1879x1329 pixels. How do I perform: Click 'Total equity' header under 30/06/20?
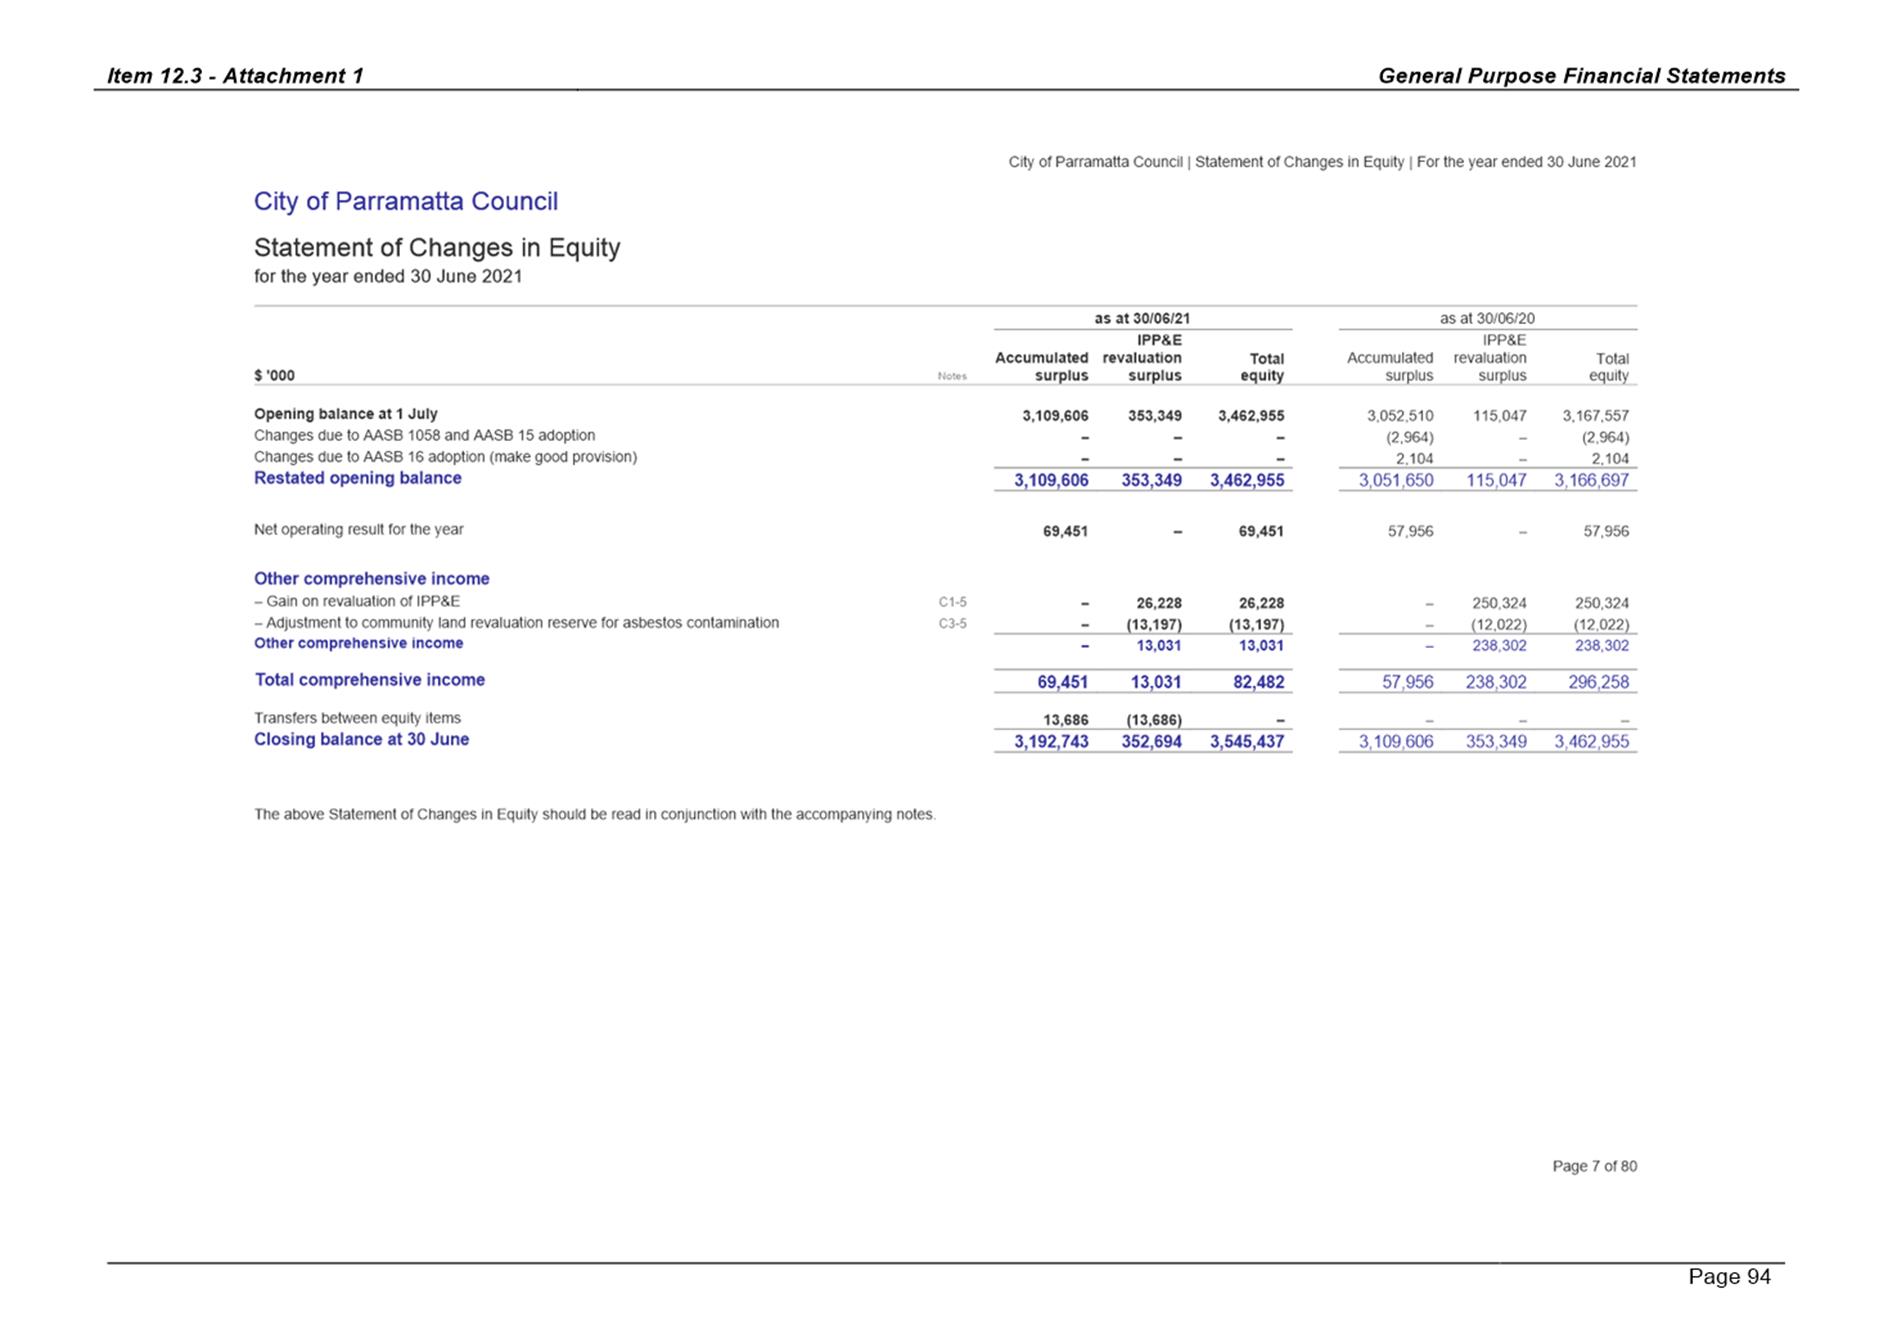1609,367
